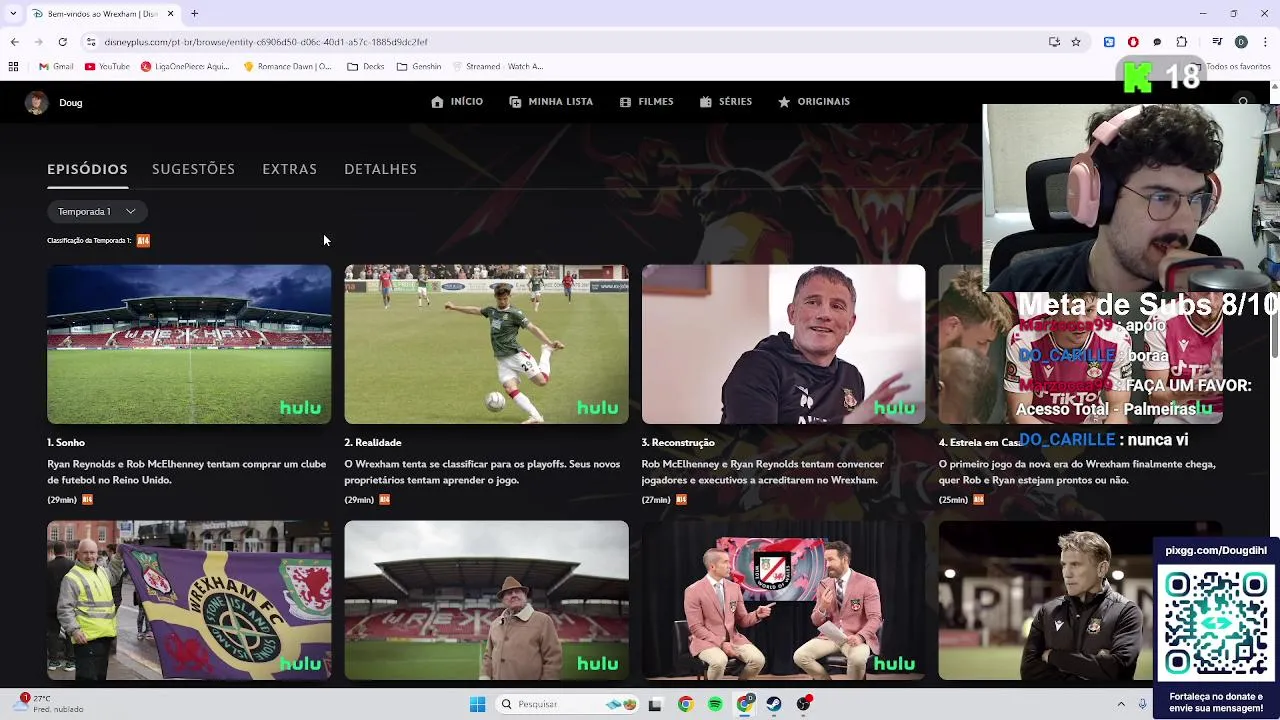
Task: Go to FILMES in the navigation bar
Action: click(646, 102)
